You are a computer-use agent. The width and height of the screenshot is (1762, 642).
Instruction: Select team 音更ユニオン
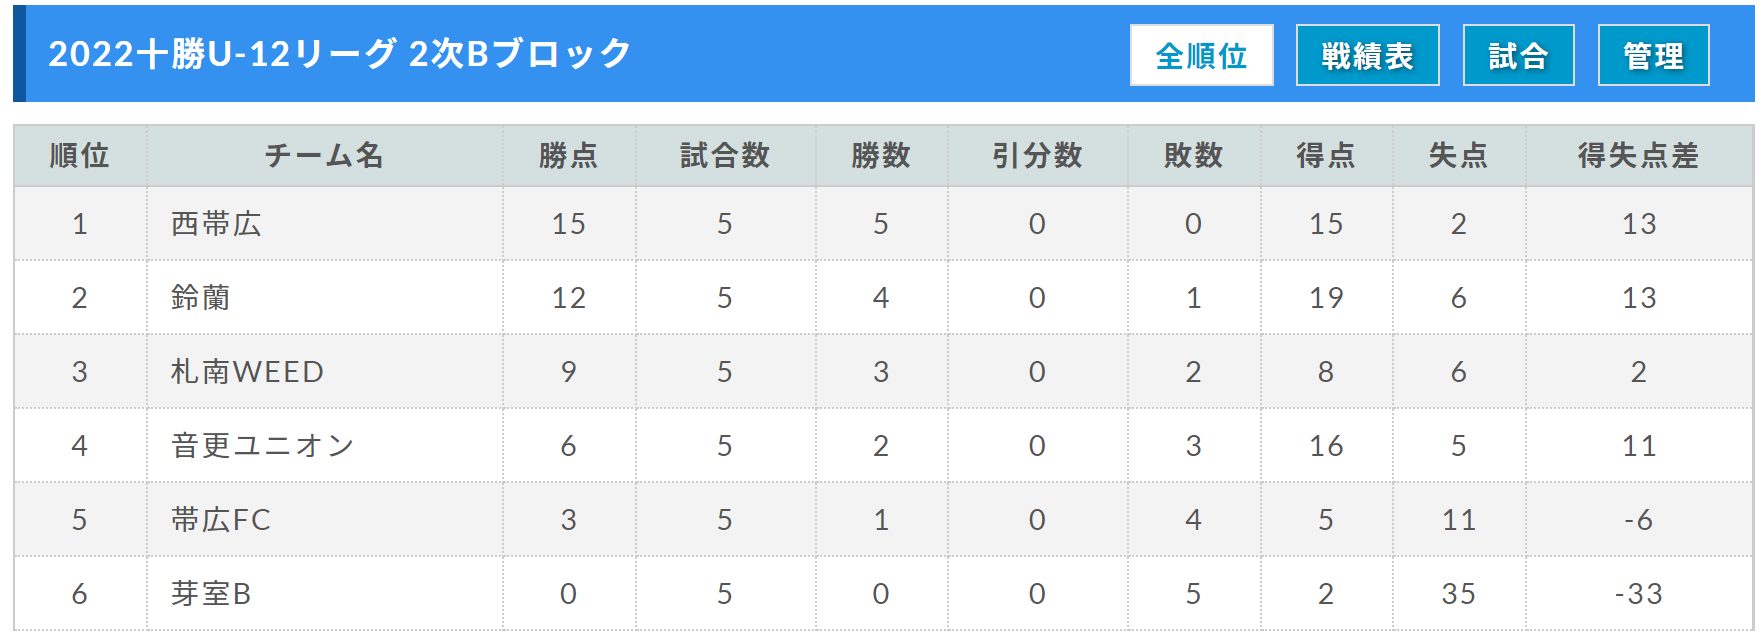(x=262, y=446)
